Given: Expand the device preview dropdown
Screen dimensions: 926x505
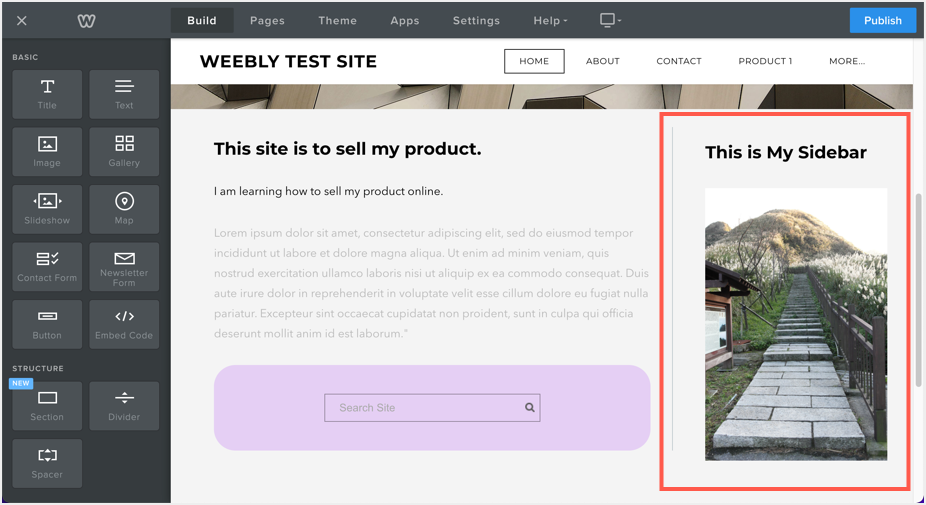Looking at the screenshot, I should click(x=609, y=21).
